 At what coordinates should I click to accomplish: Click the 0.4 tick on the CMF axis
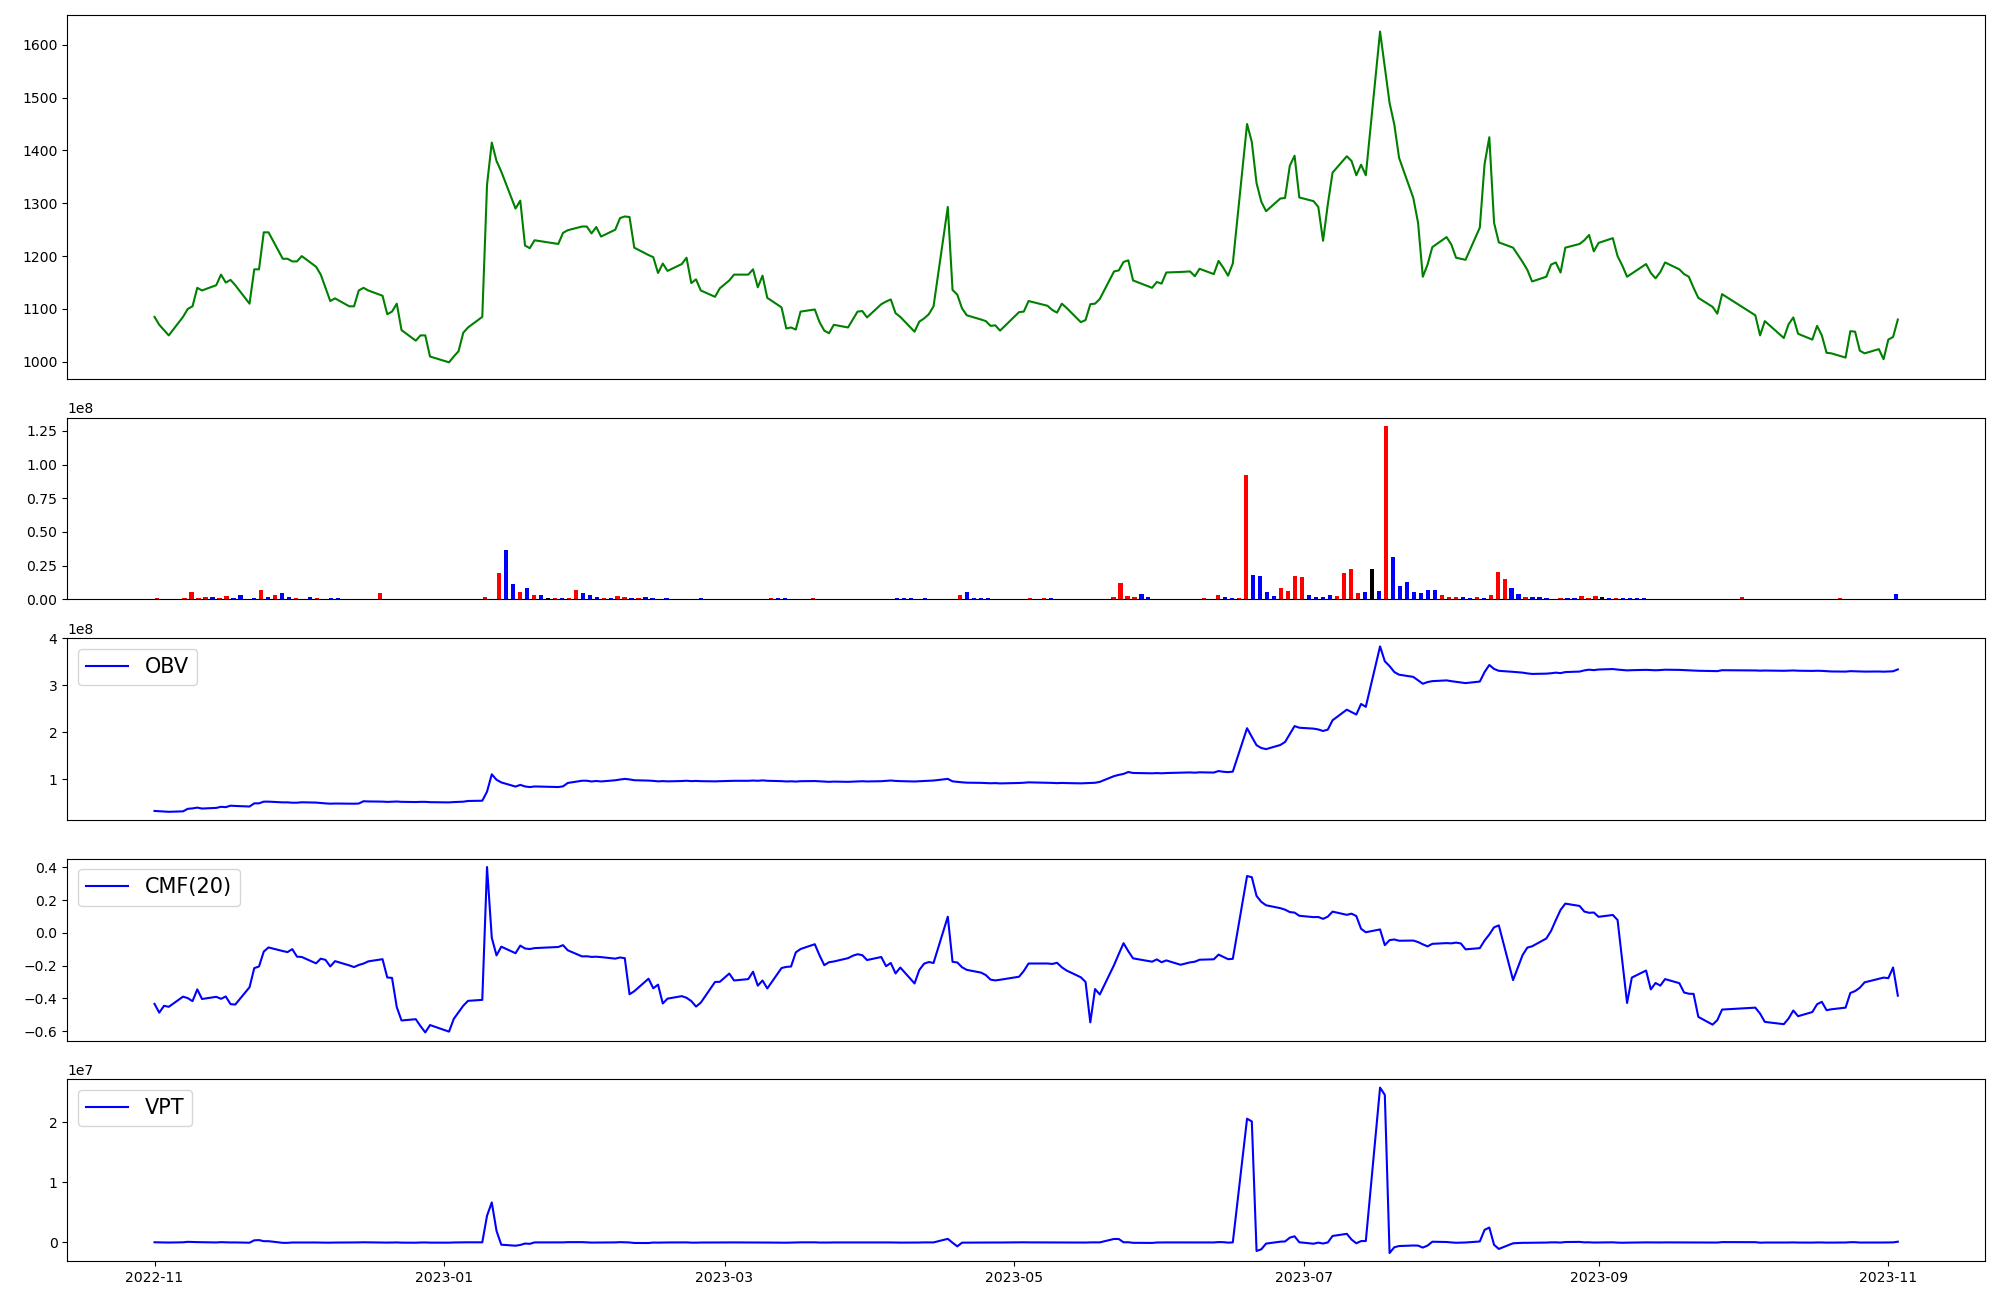click(x=46, y=868)
